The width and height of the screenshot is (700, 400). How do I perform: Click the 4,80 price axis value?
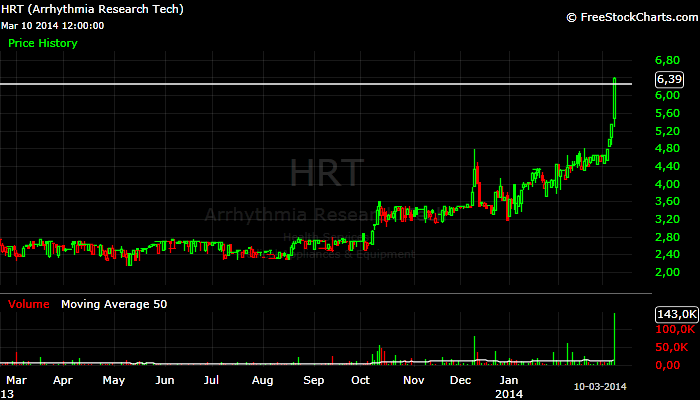coord(667,148)
